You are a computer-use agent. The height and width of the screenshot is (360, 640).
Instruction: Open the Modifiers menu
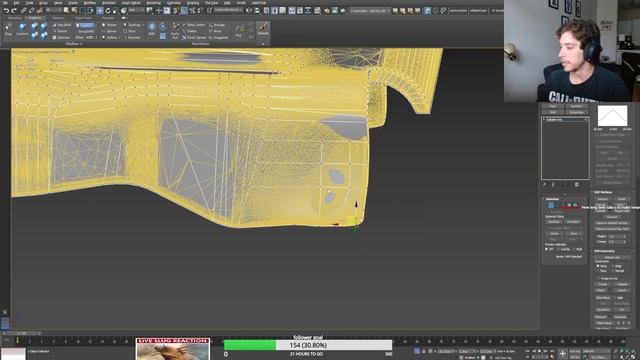coord(90,3)
